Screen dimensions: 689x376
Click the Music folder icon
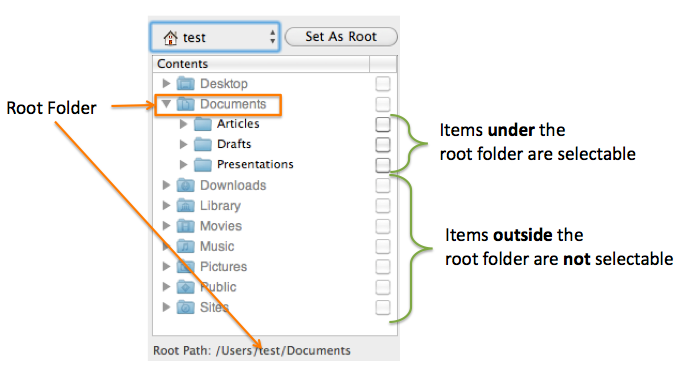tap(185, 246)
